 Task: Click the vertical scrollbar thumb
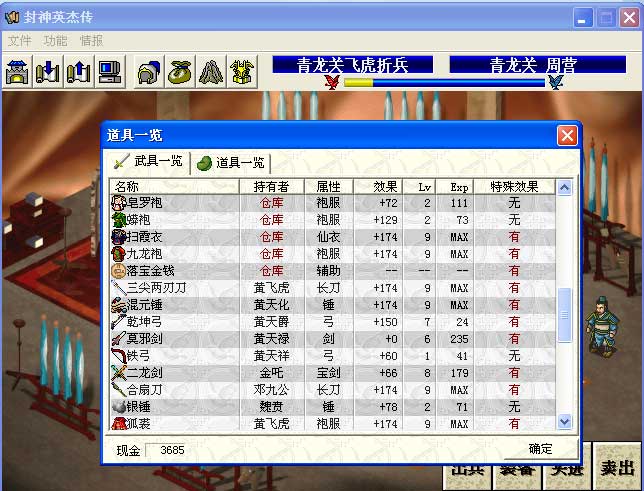pyautogui.click(x=564, y=315)
